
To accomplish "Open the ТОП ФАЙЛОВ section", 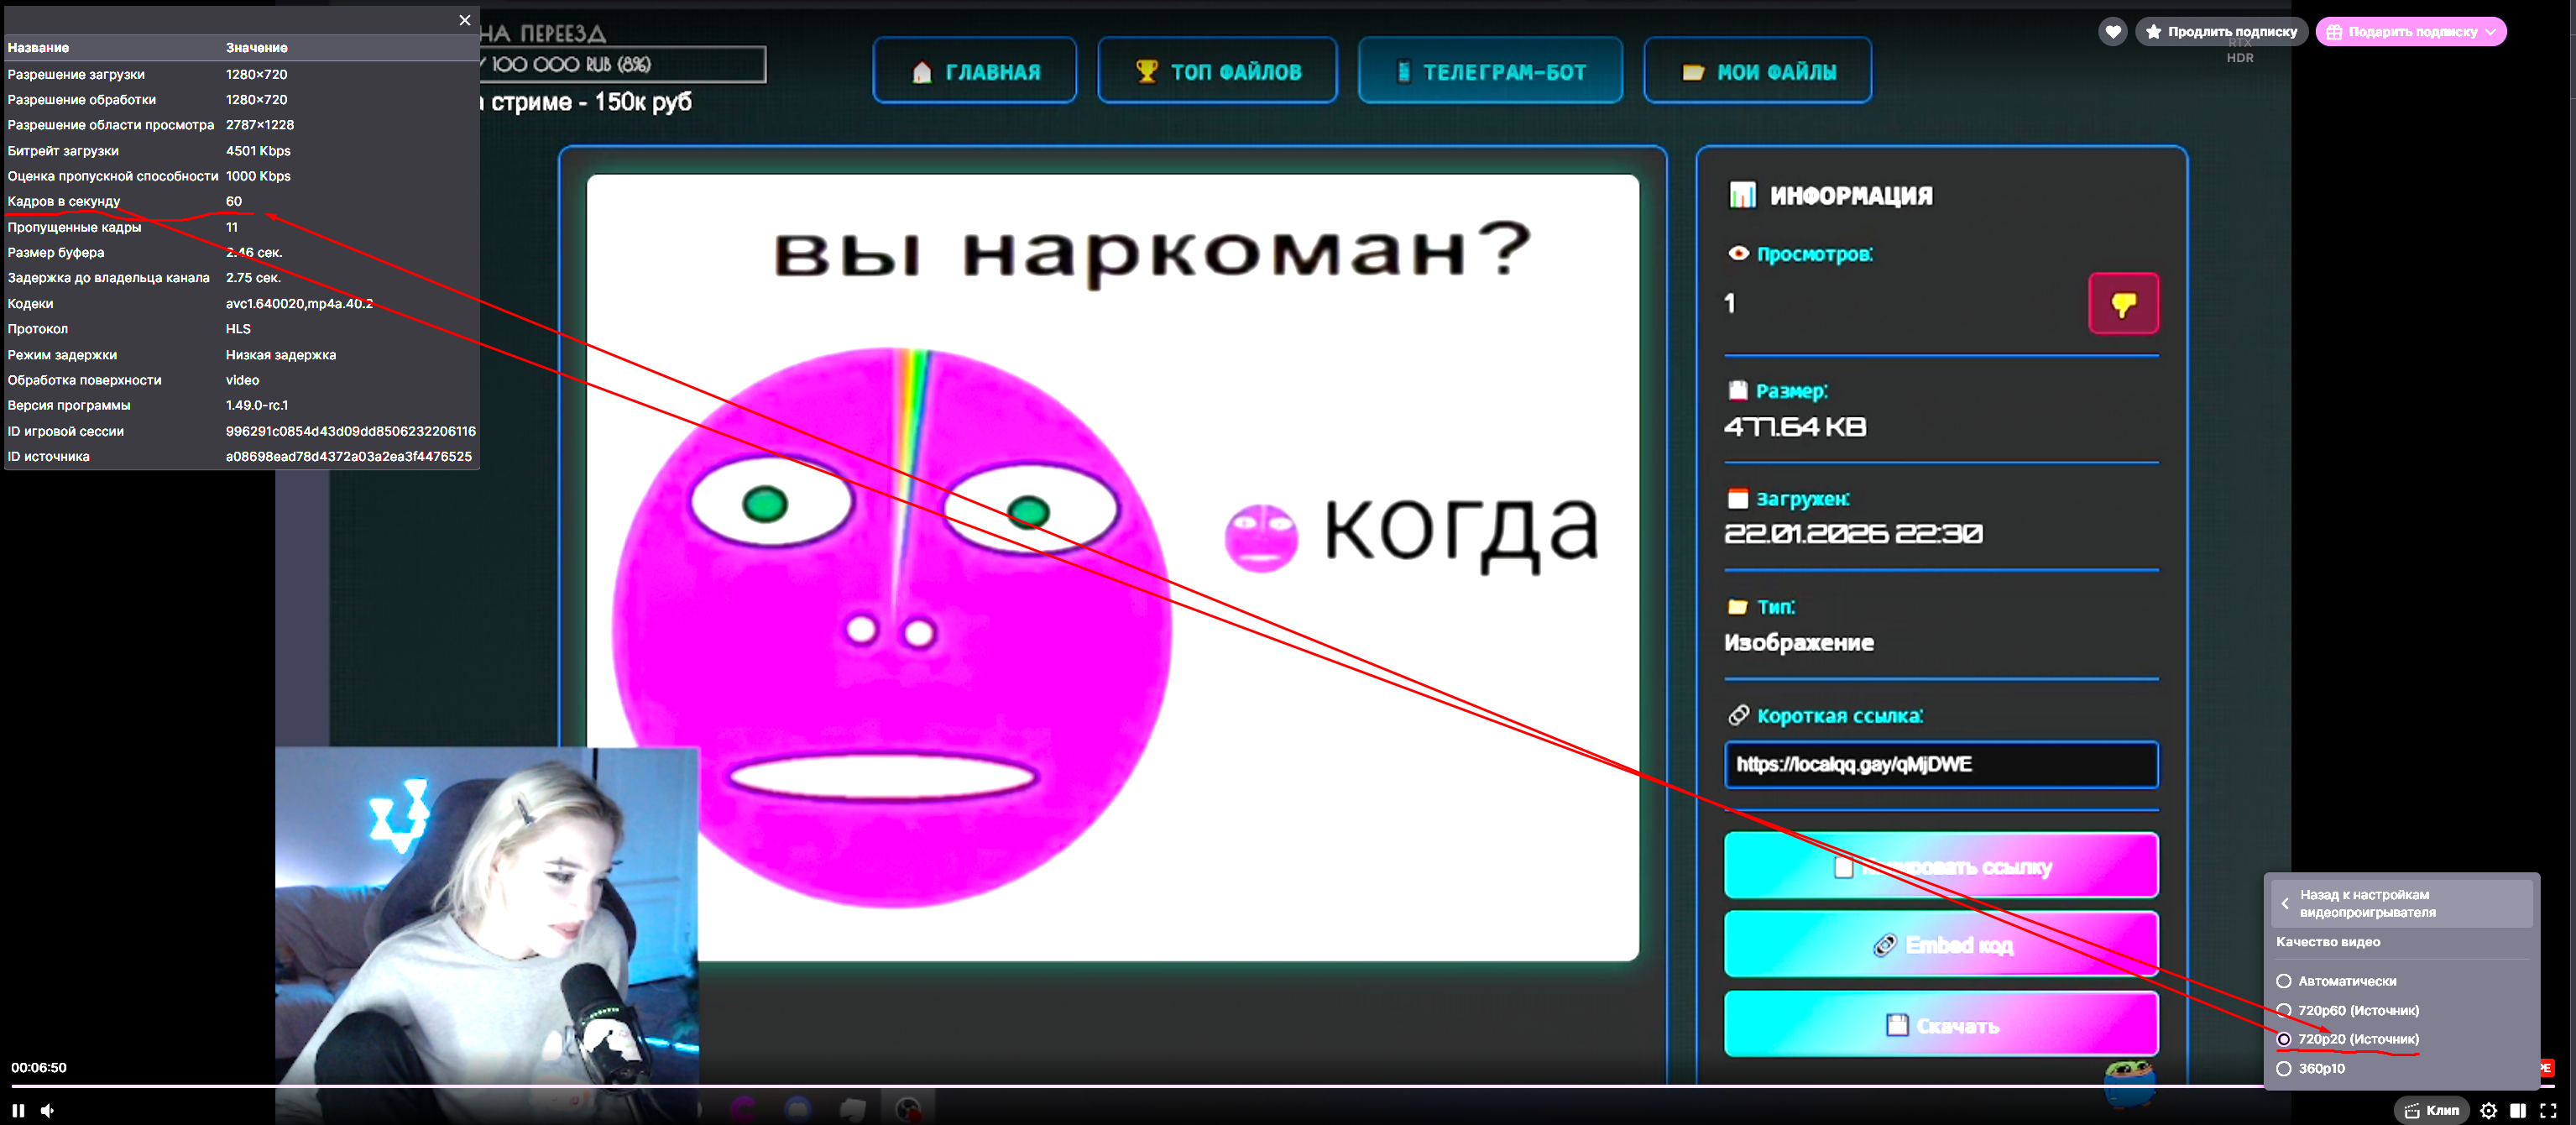I will (1217, 70).
